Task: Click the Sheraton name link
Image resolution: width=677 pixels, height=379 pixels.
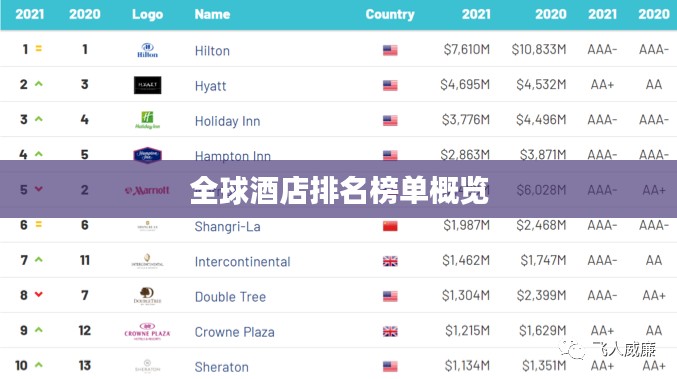Action: click(x=221, y=367)
